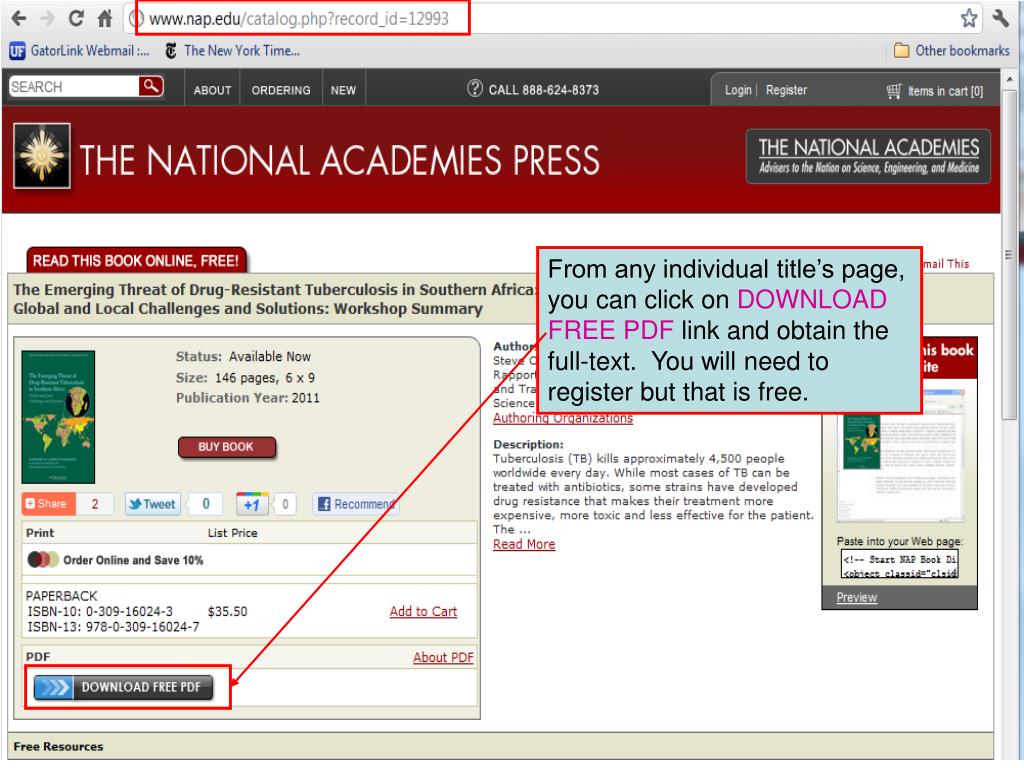Click the ISBN-13: 978-0-309-16024-7 text
This screenshot has height=768, width=1024.
click(x=114, y=627)
